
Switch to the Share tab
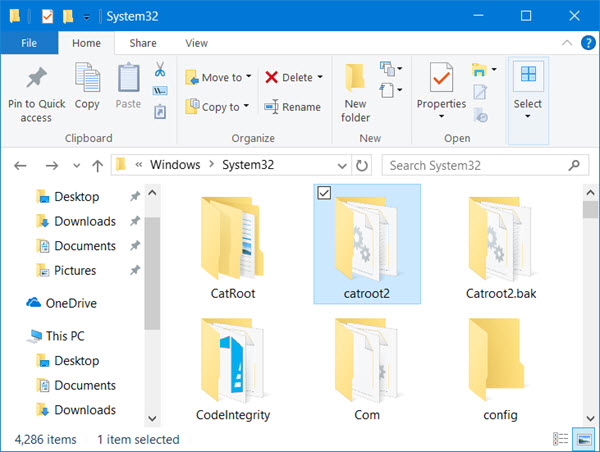[x=143, y=43]
